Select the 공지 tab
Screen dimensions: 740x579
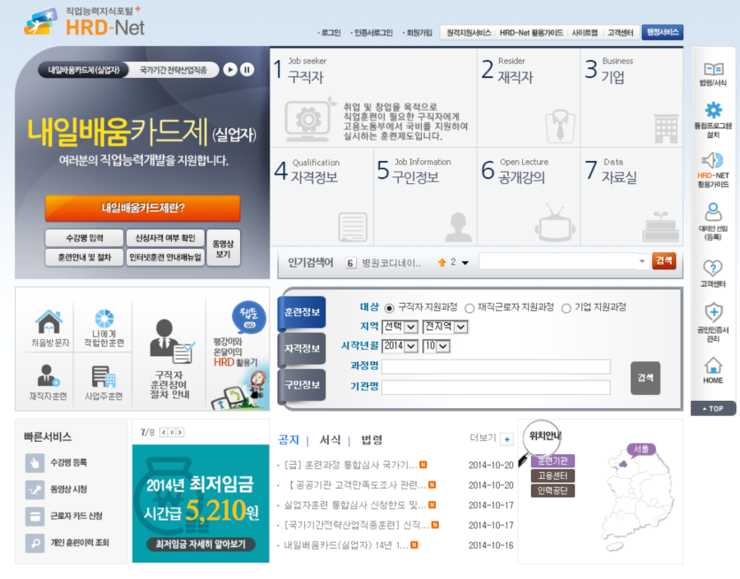pos(288,440)
